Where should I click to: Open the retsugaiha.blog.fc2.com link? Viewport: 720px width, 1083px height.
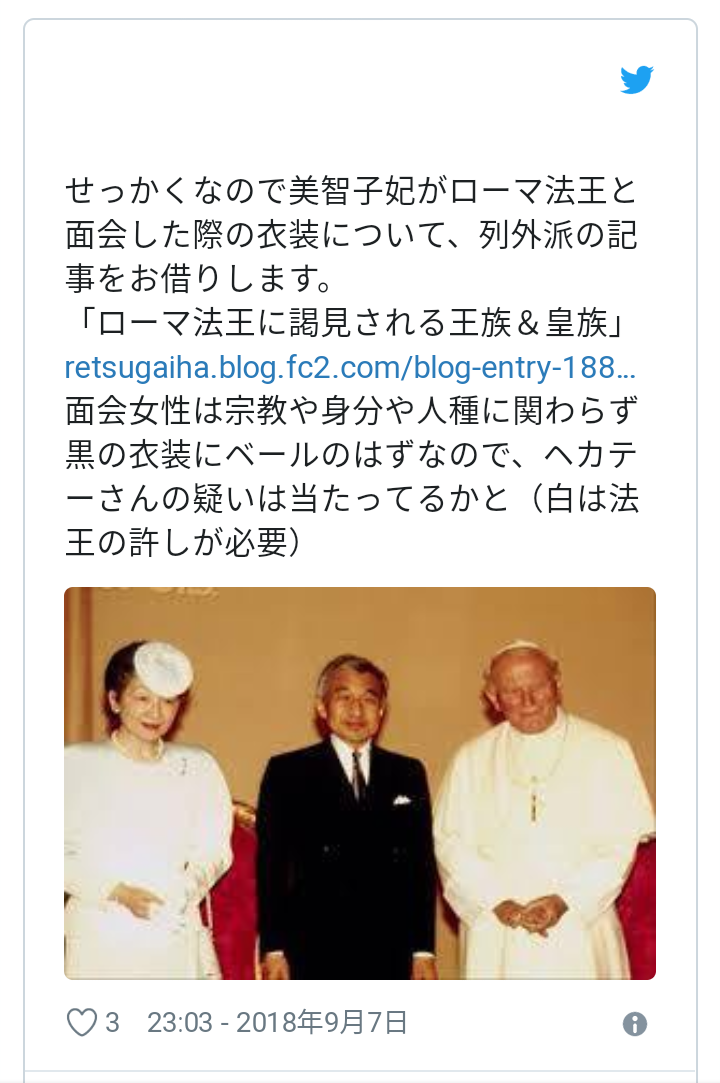click(350, 368)
